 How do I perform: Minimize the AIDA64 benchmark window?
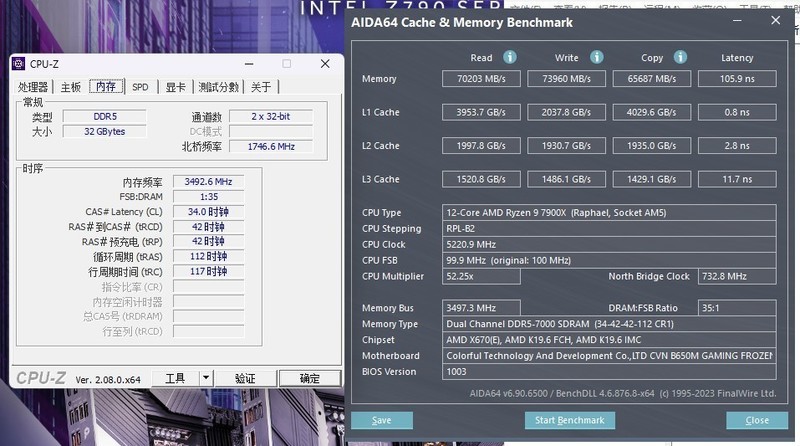click(x=737, y=20)
